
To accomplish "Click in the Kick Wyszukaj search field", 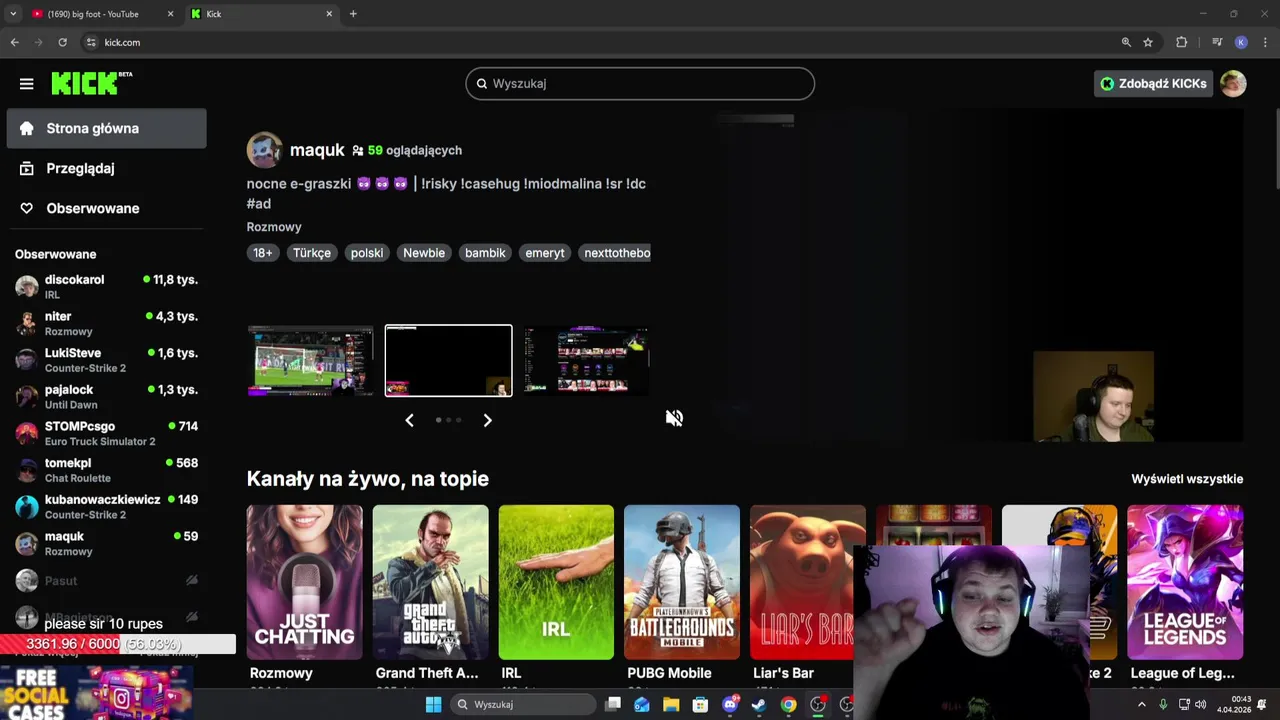I will tap(640, 83).
